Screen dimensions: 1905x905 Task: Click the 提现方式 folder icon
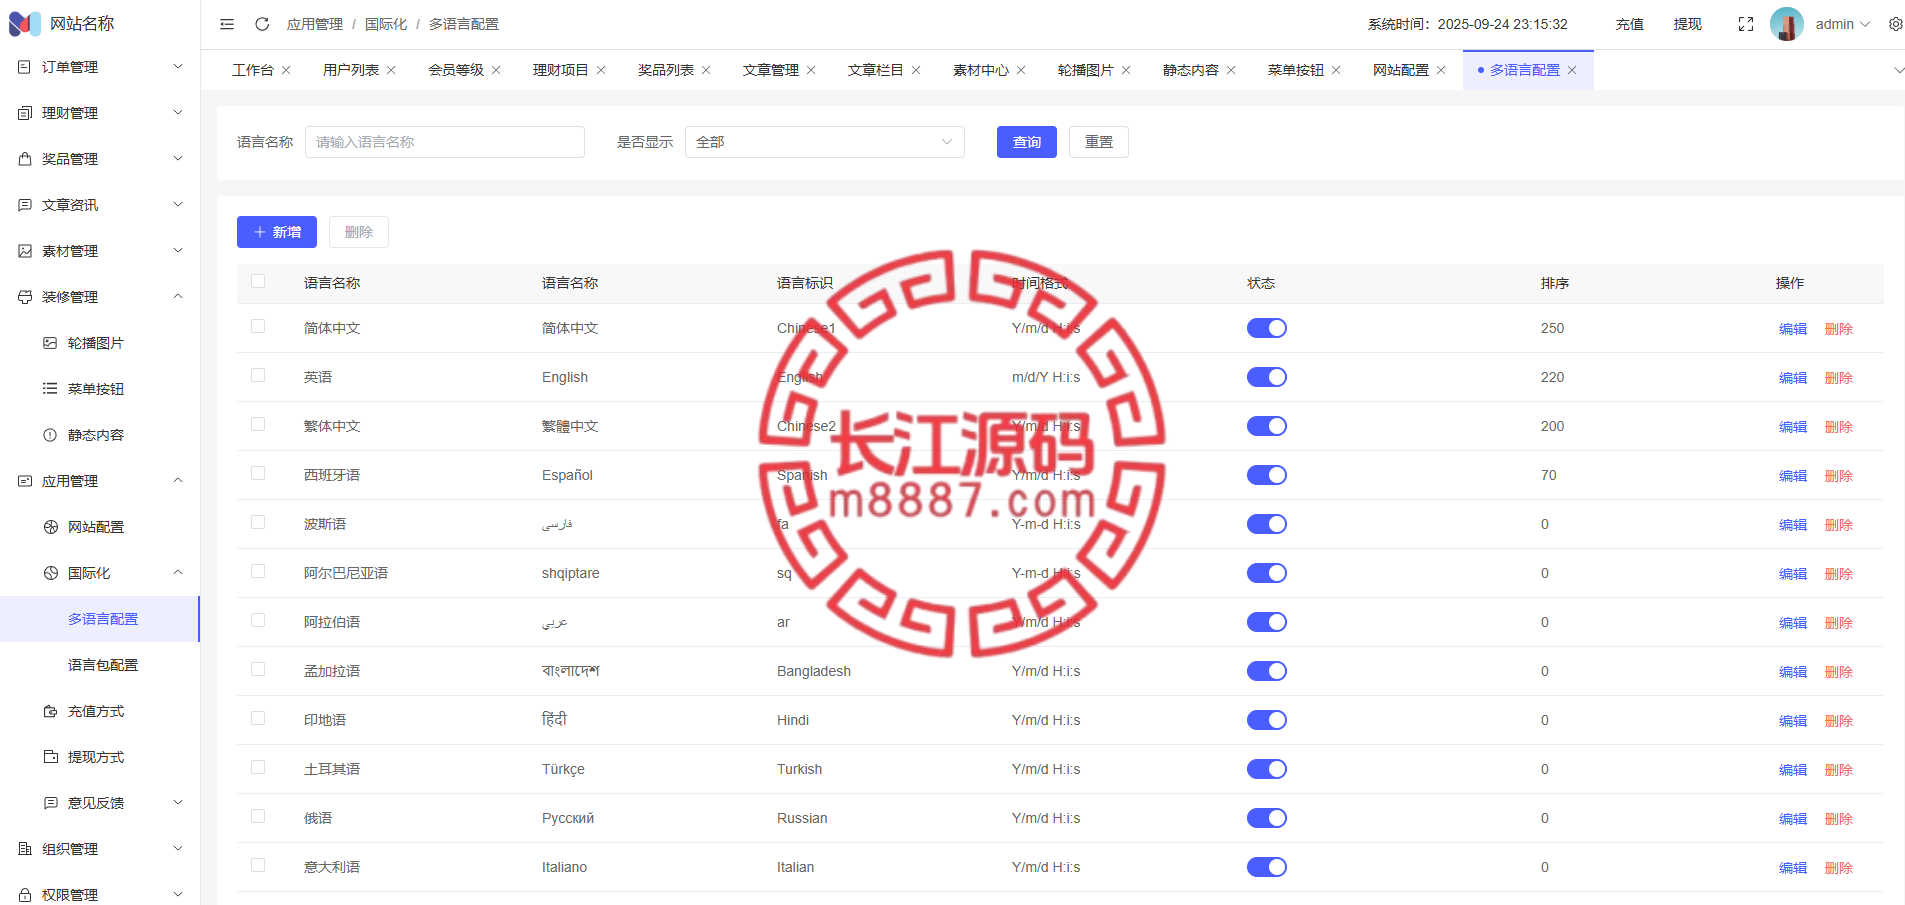pos(50,757)
